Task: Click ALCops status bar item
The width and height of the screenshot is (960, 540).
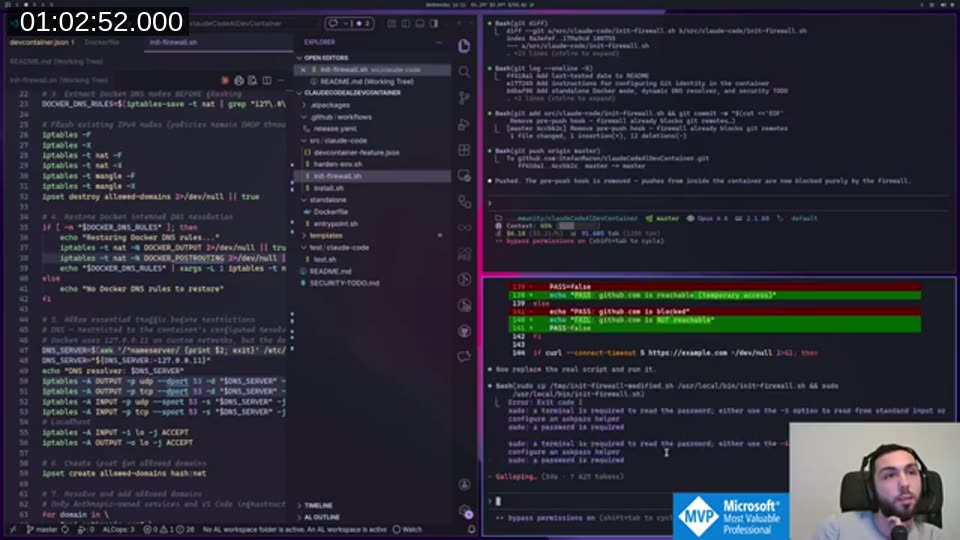Action: pos(118,530)
